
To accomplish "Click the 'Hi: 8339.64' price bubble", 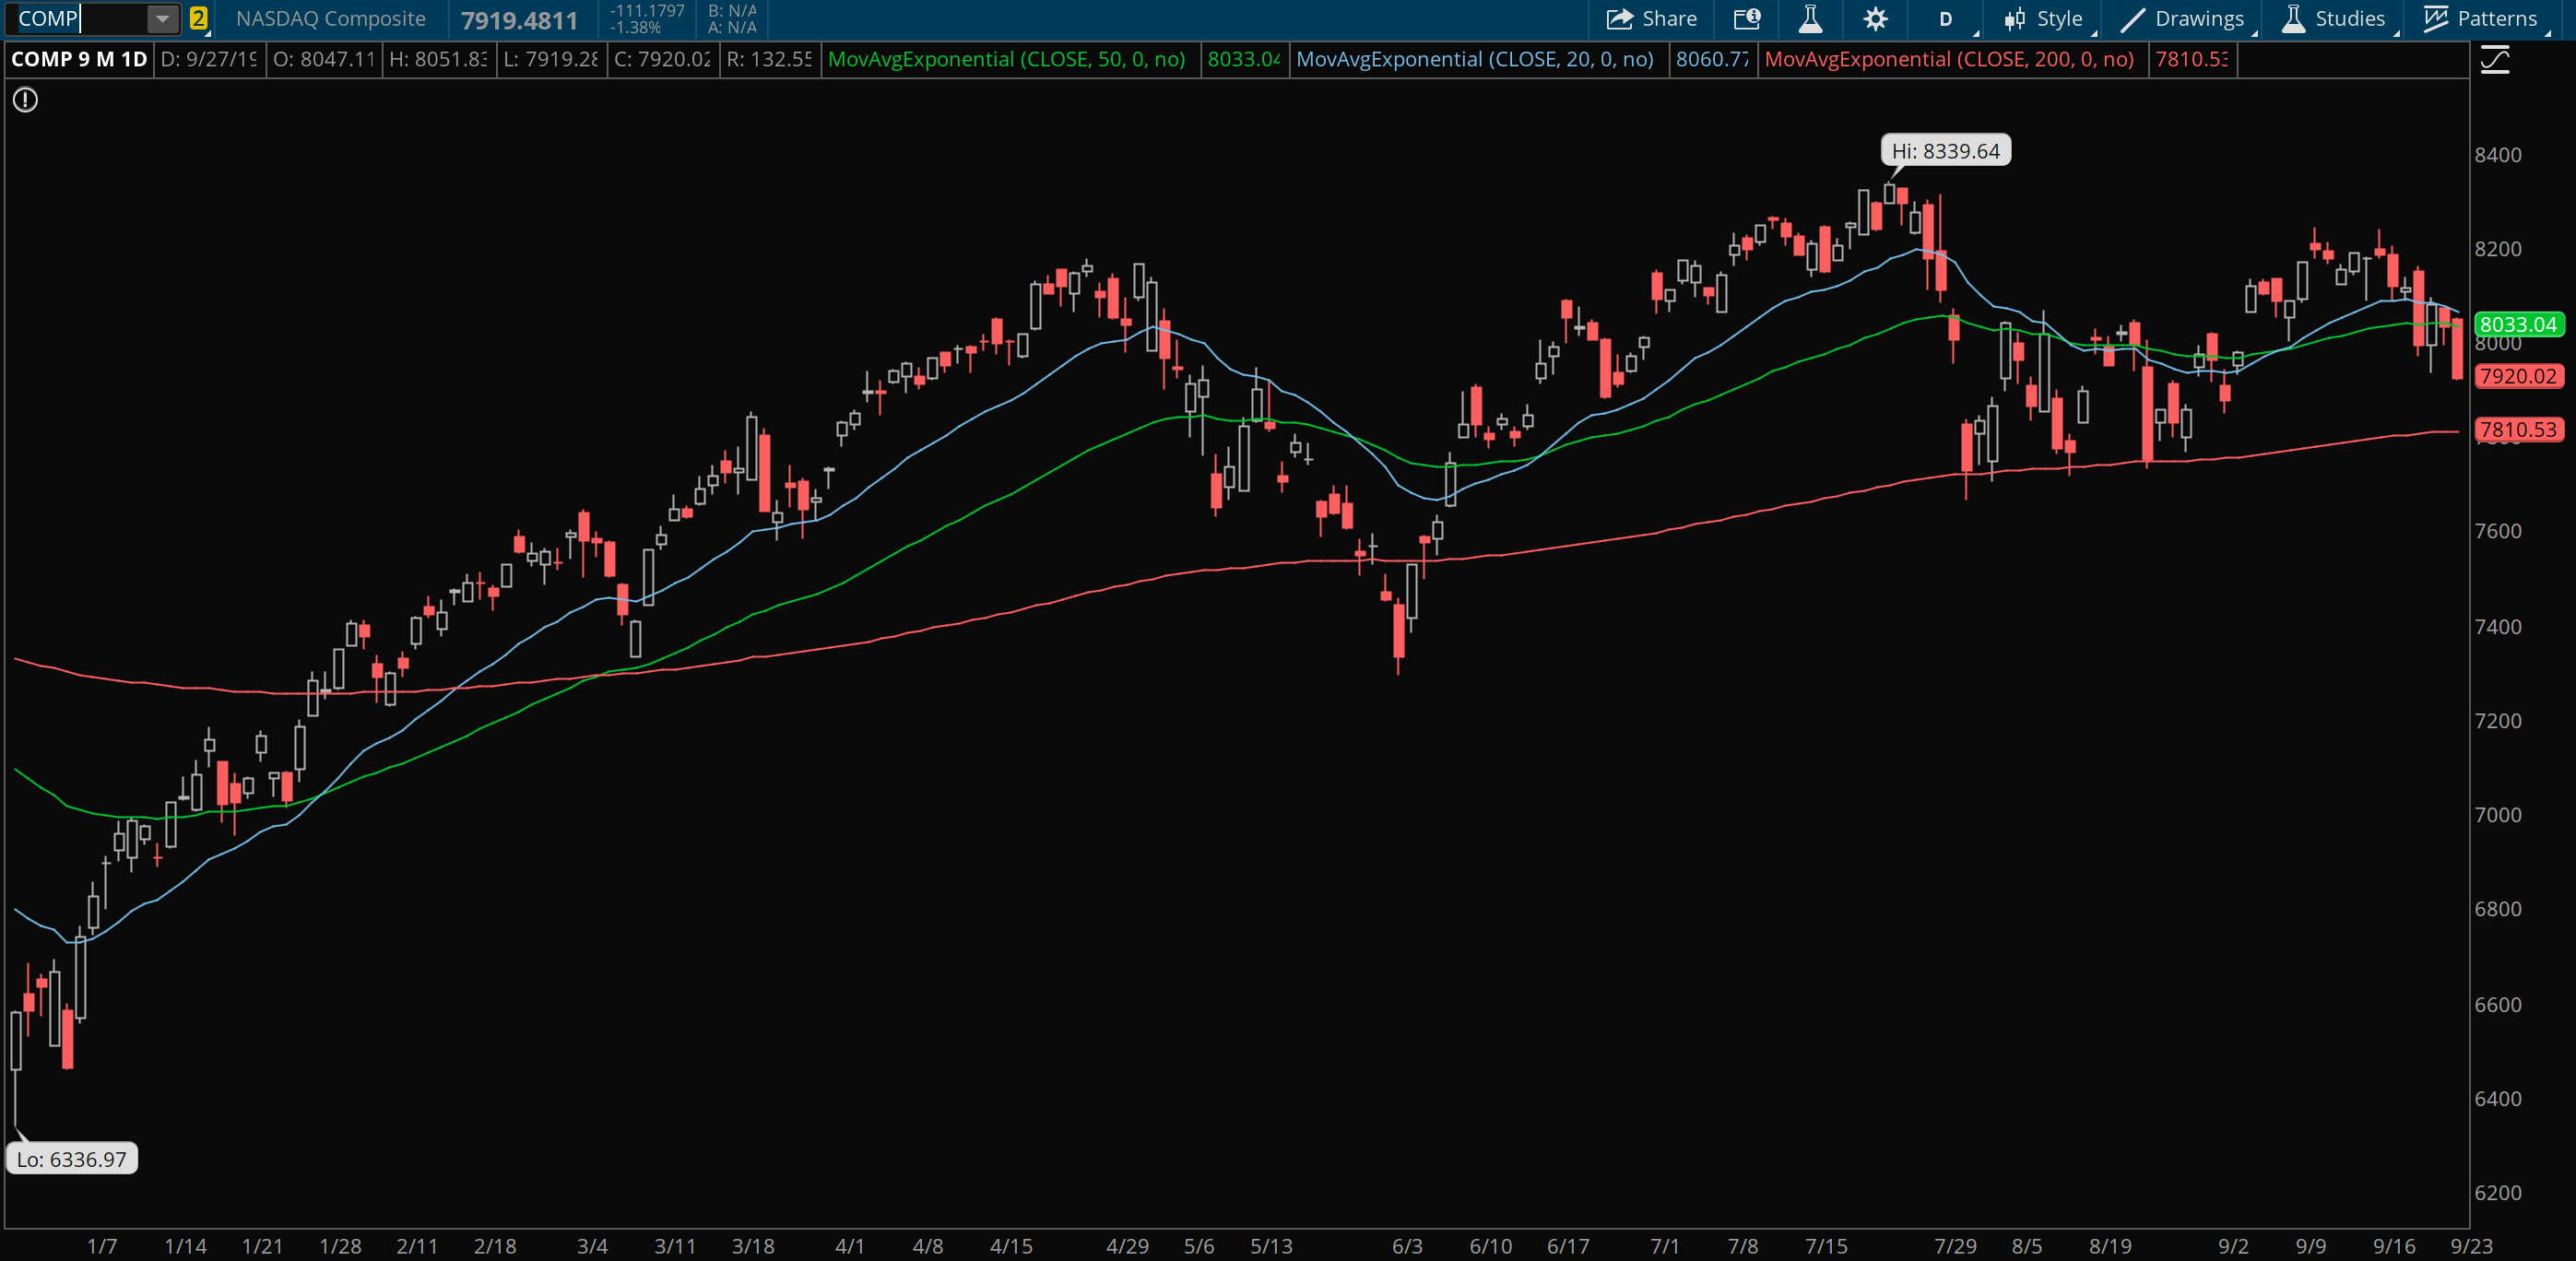I will tap(1945, 151).
